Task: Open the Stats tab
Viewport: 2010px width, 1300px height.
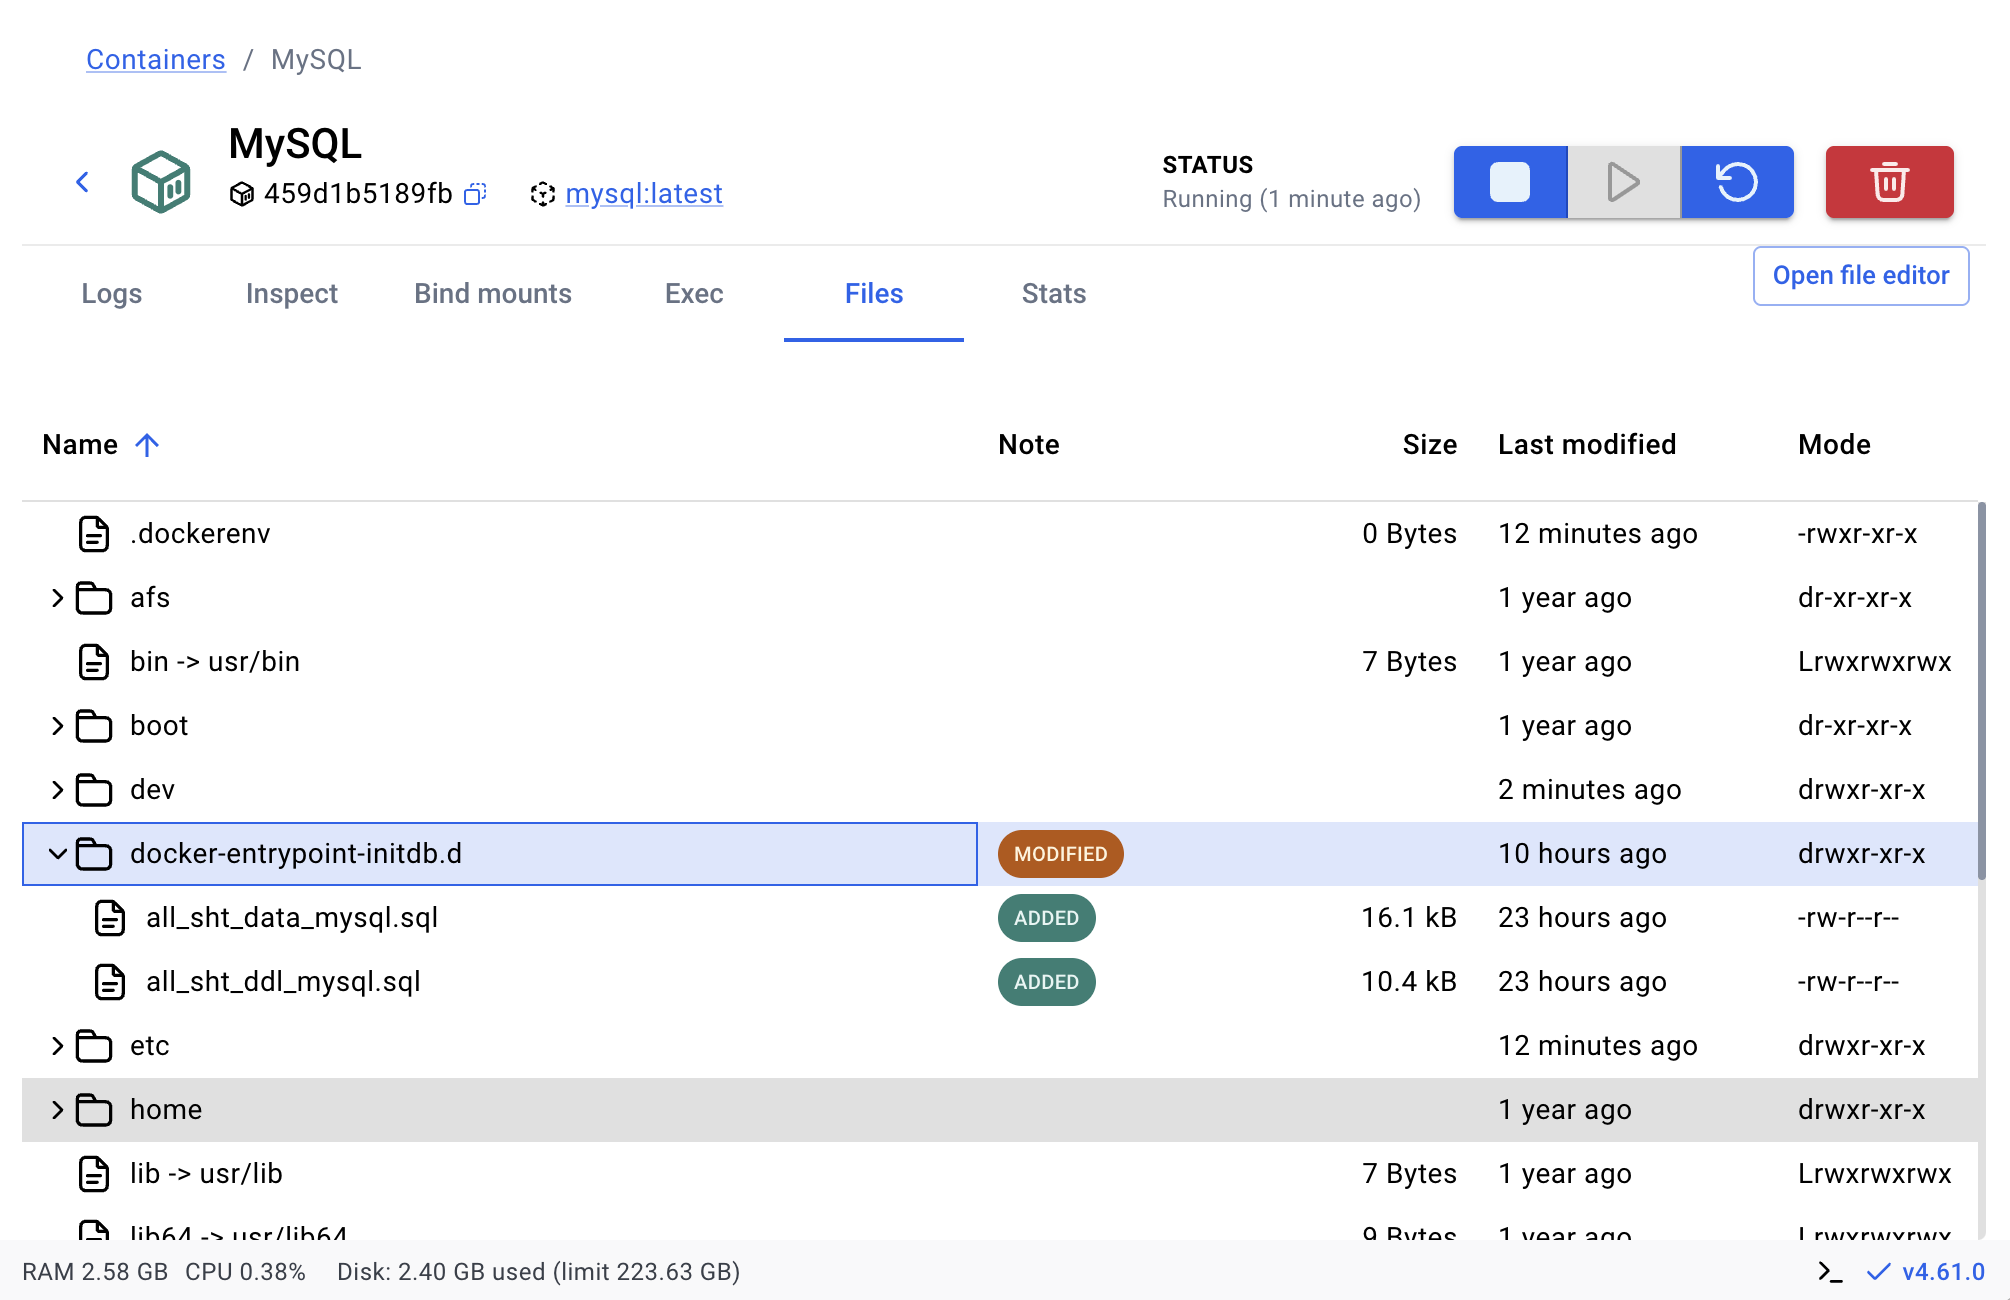Action: 1053,293
